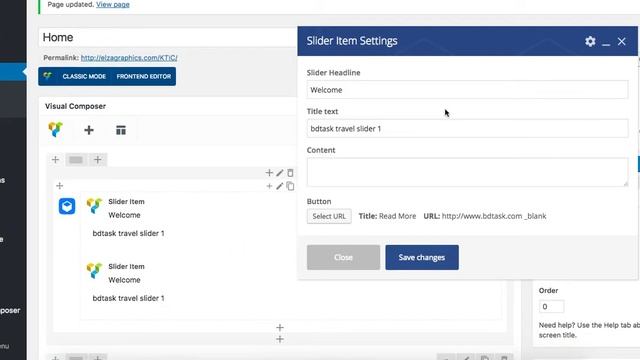Click the column clone copy icon
640x360 pixels.
[290, 186]
